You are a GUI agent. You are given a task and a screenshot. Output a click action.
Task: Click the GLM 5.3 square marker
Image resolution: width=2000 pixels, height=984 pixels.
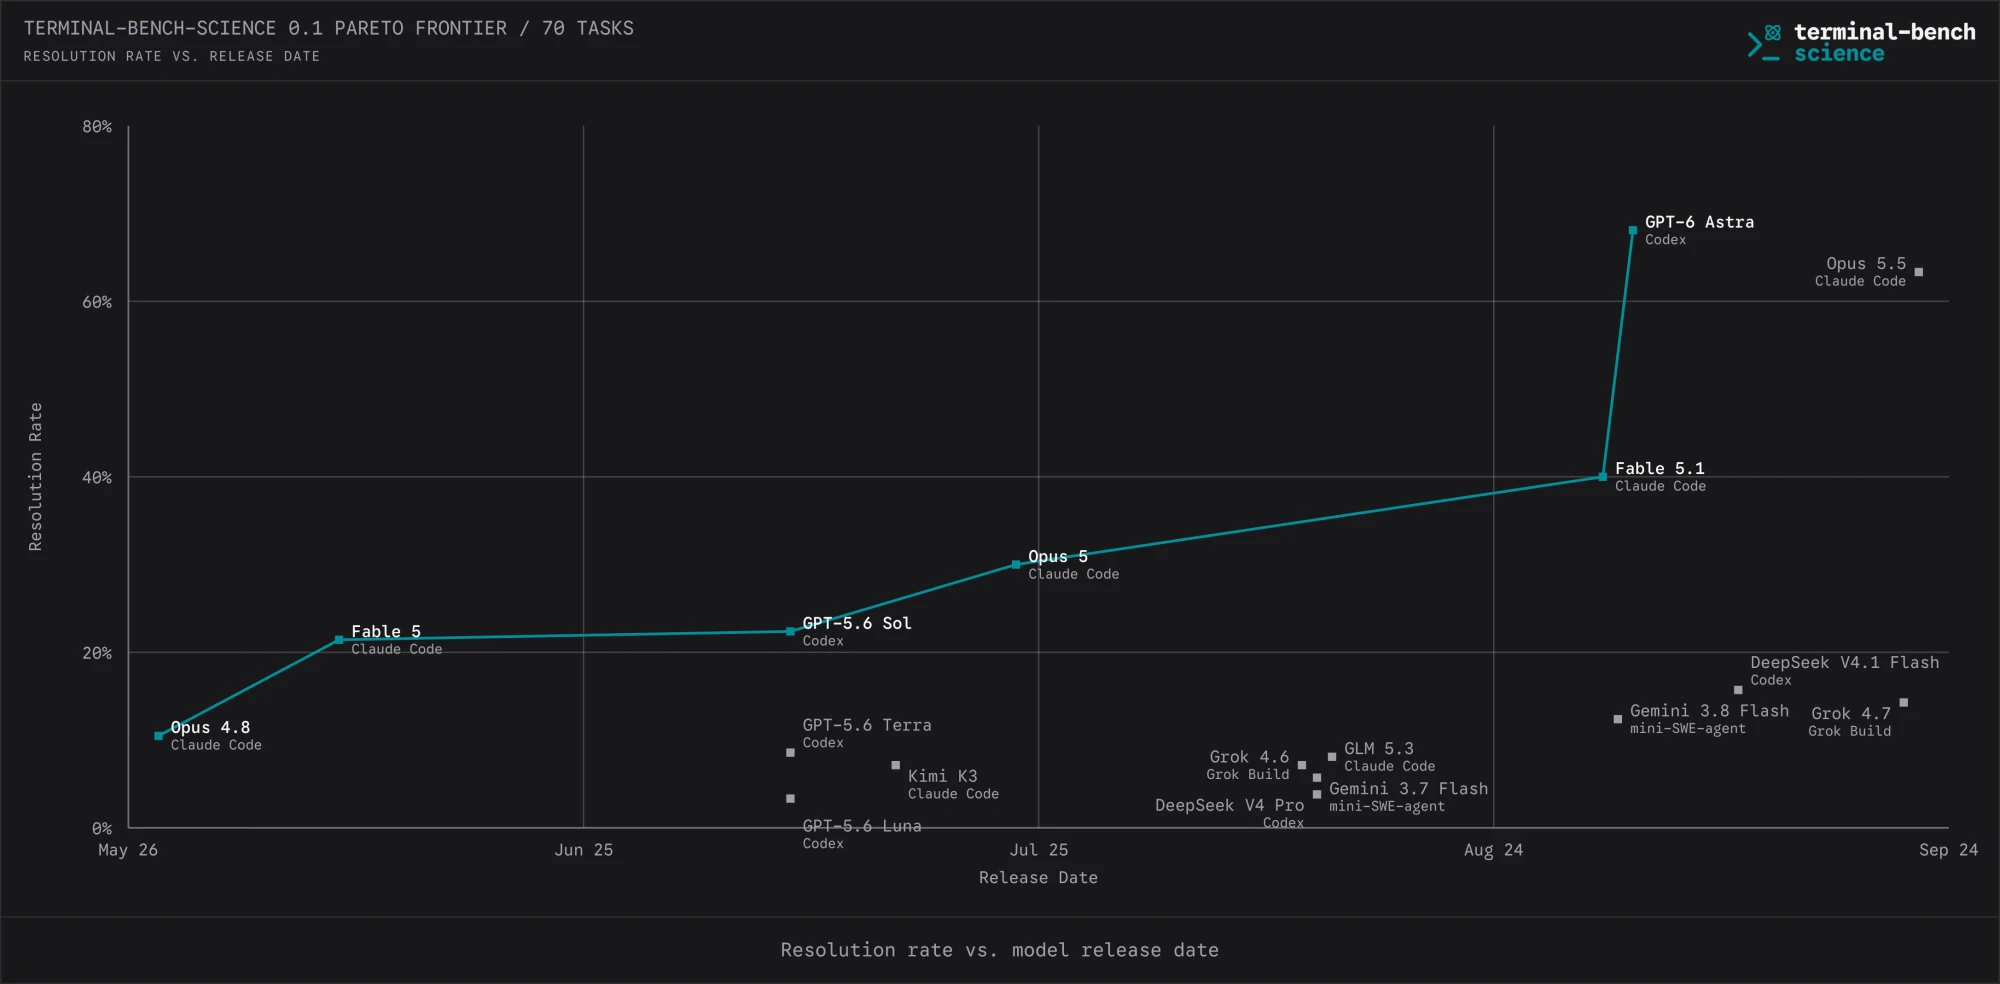tap(1332, 757)
